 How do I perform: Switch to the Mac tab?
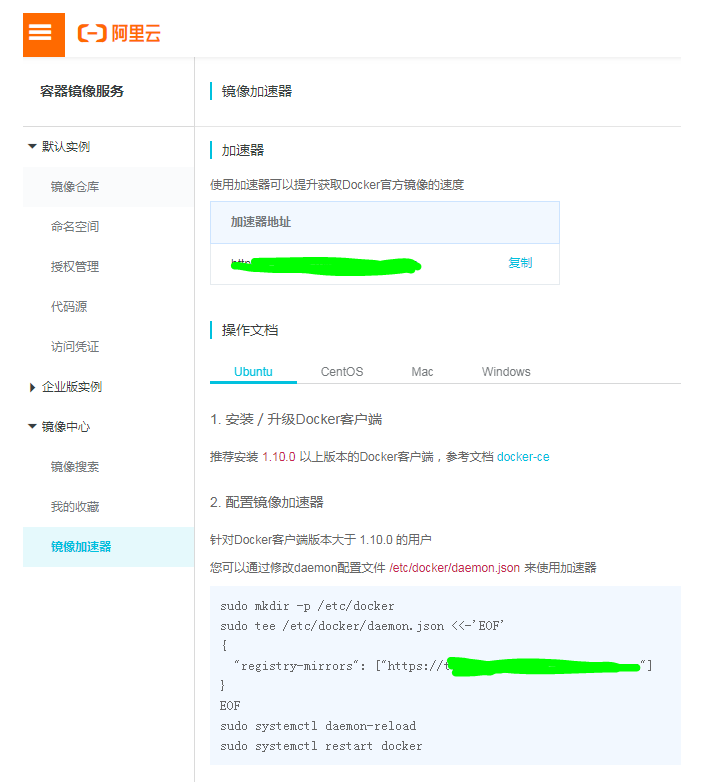point(422,372)
